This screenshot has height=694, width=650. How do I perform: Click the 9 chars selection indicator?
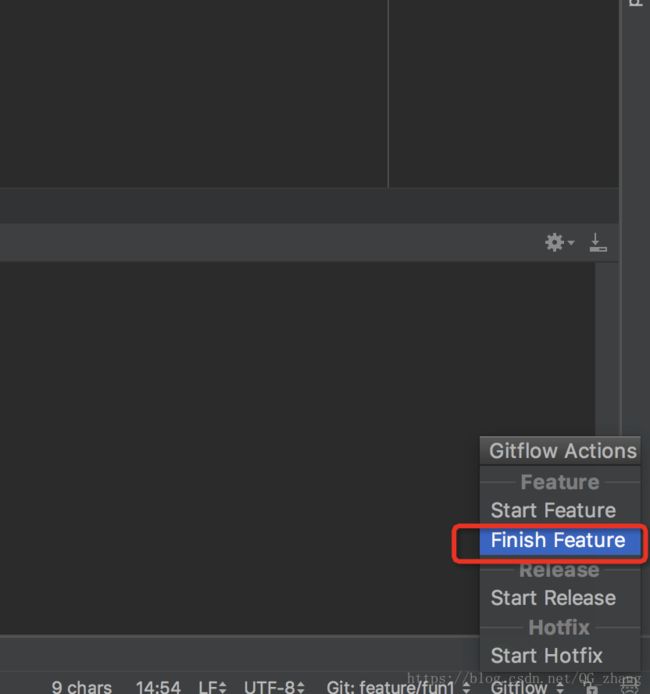point(81,687)
